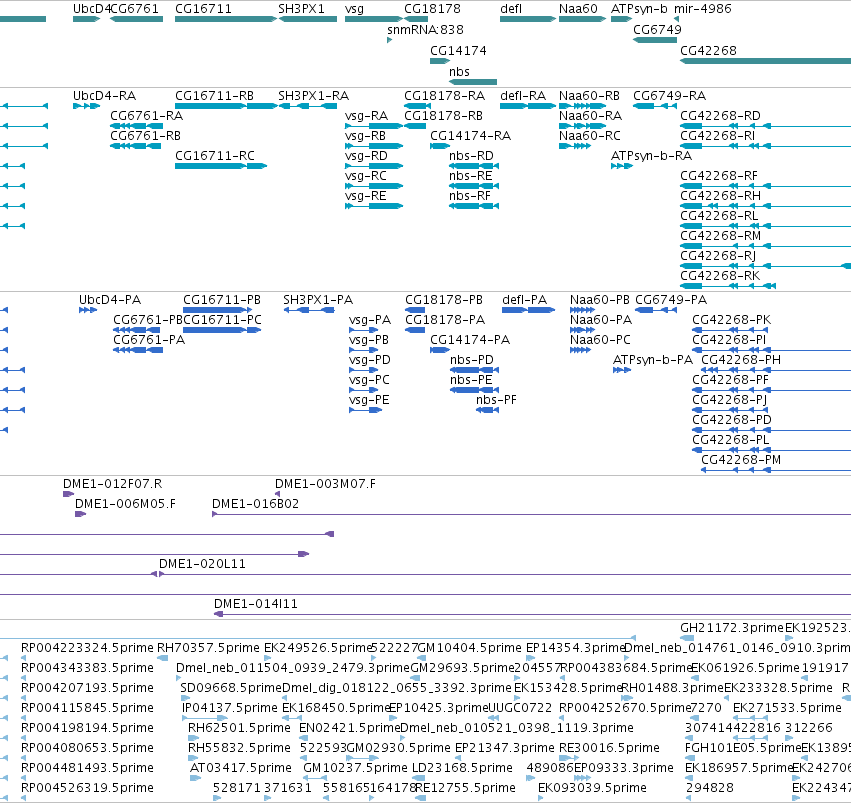851x803 pixels.
Task: Open the SH3PX1-PA protein label
Action: 317,300
